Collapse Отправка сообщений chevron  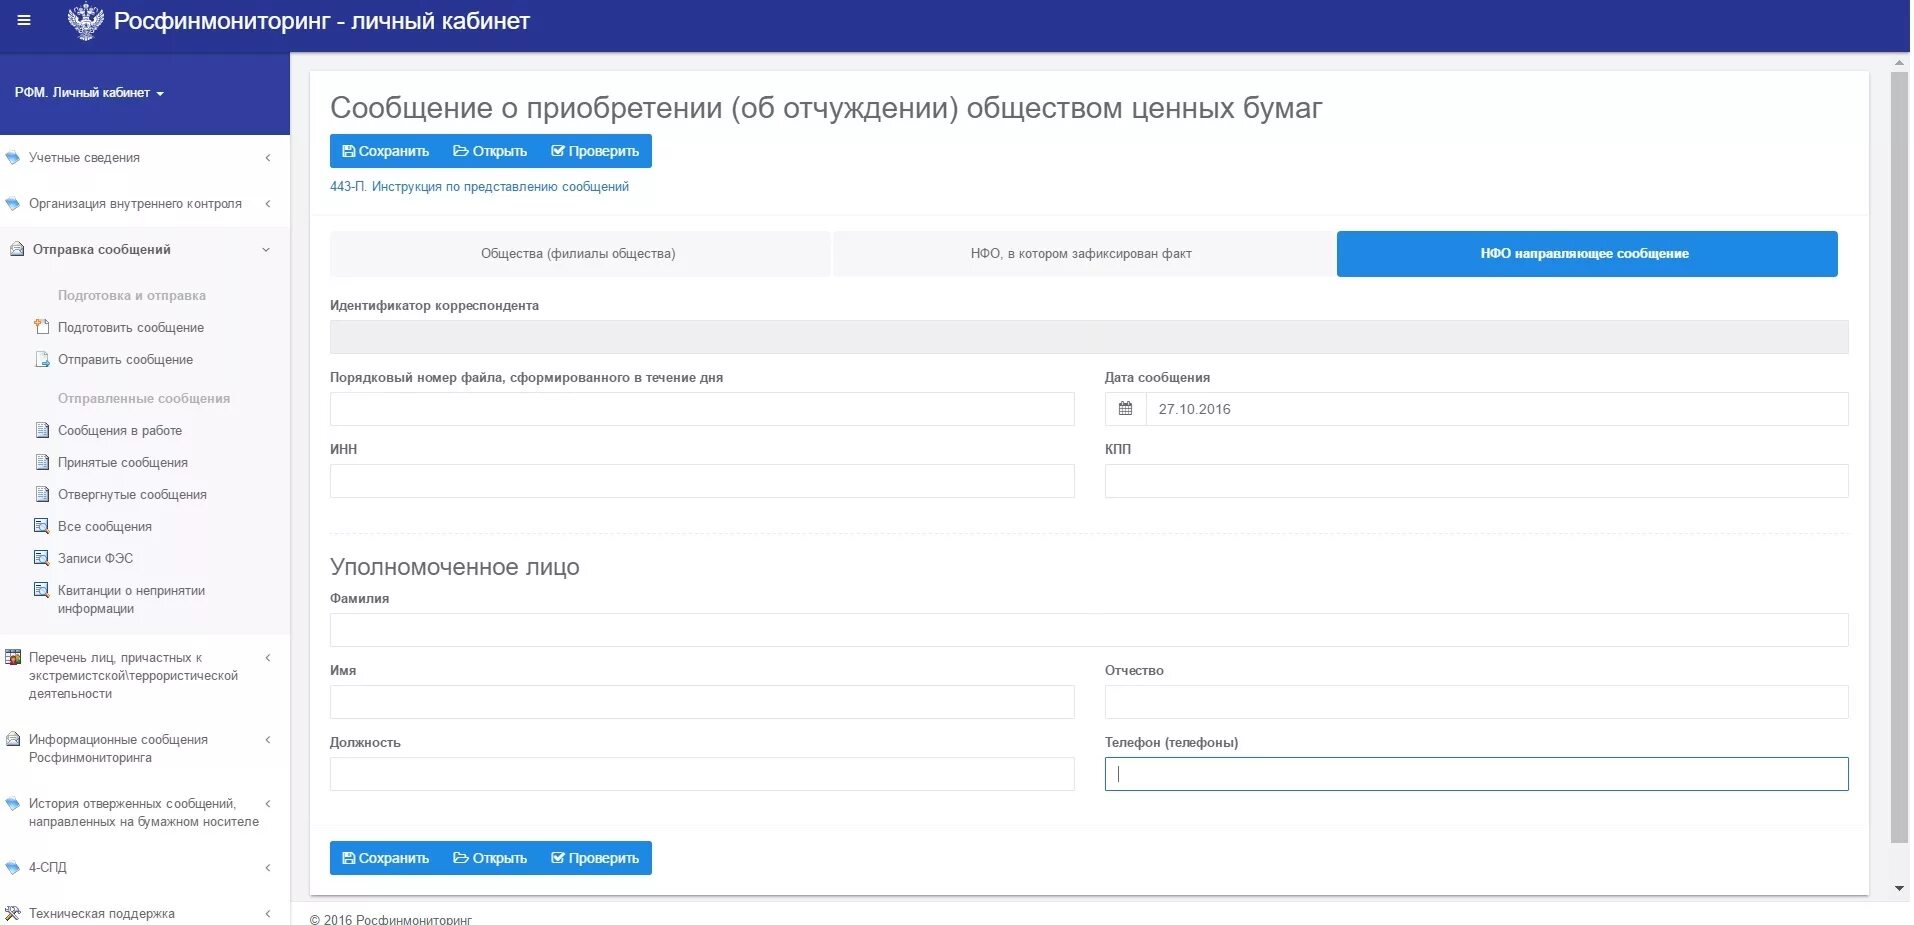point(266,250)
